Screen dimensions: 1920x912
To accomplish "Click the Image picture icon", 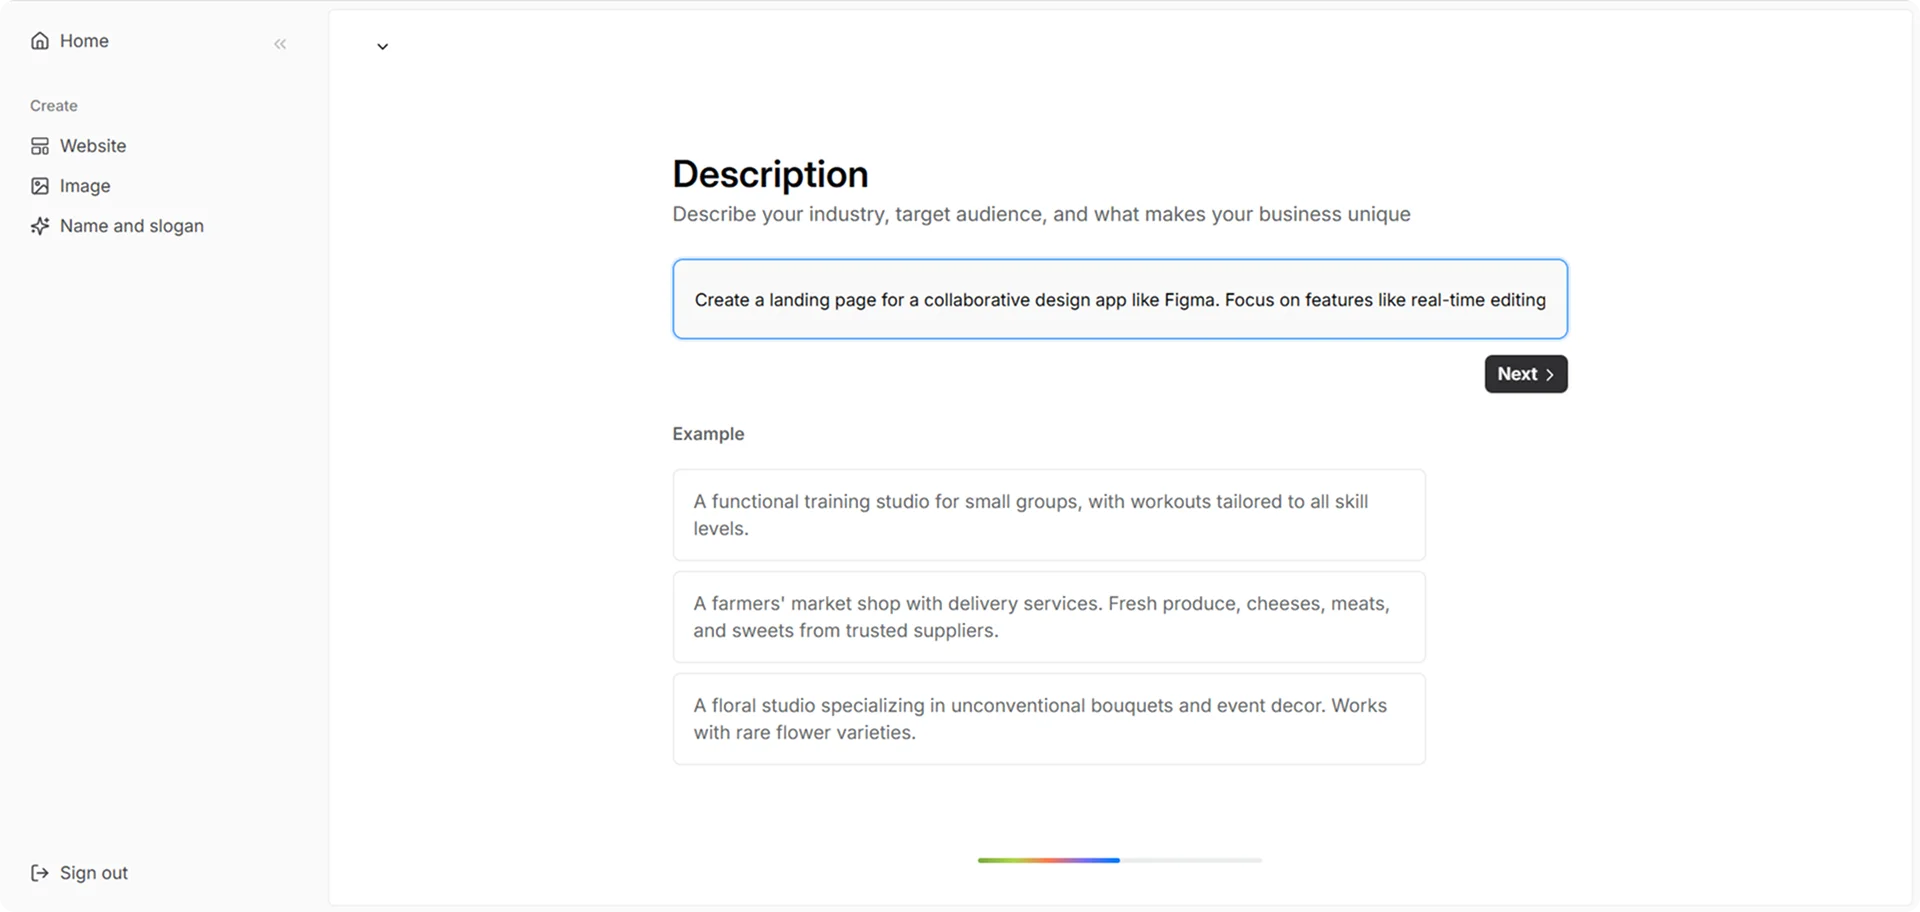I will coord(40,186).
